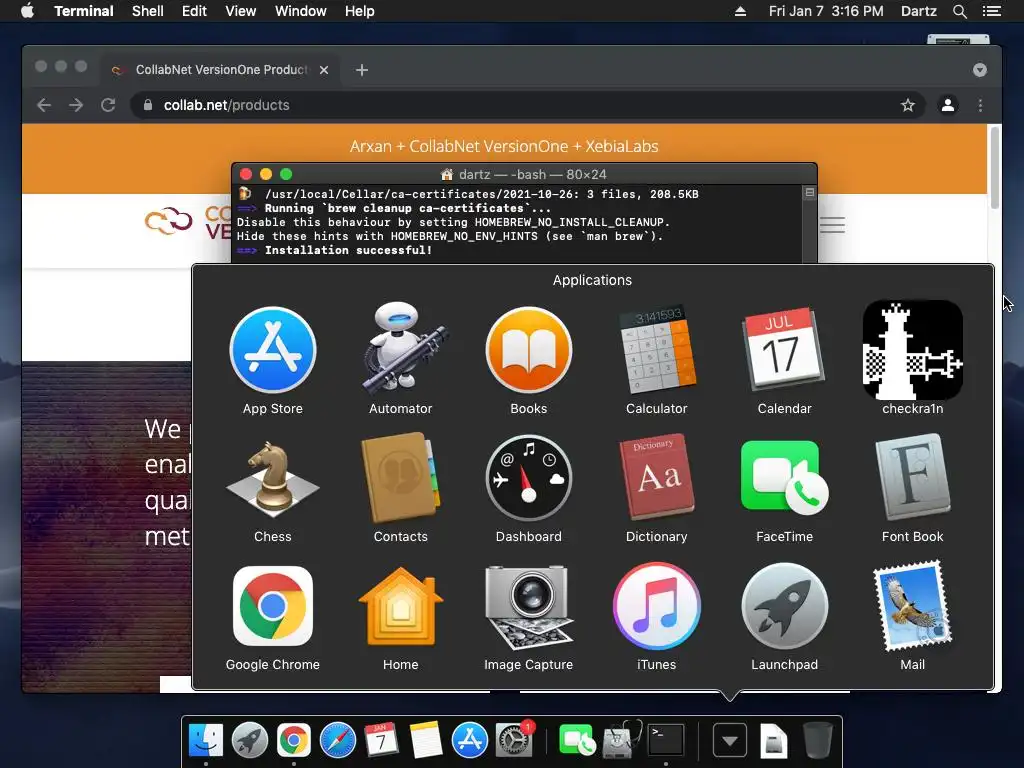1024x768 pixels.
Task: Click the Launchpad rocket in the Dock
Action: [249, 741]
